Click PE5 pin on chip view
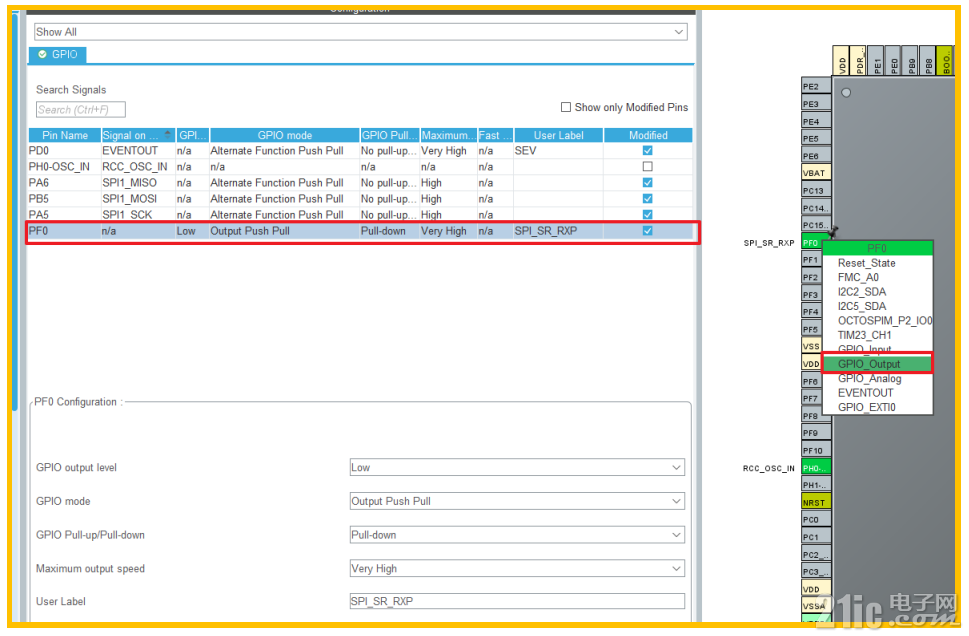The width and height of the screenshot is (969, 636). point(816,138)
